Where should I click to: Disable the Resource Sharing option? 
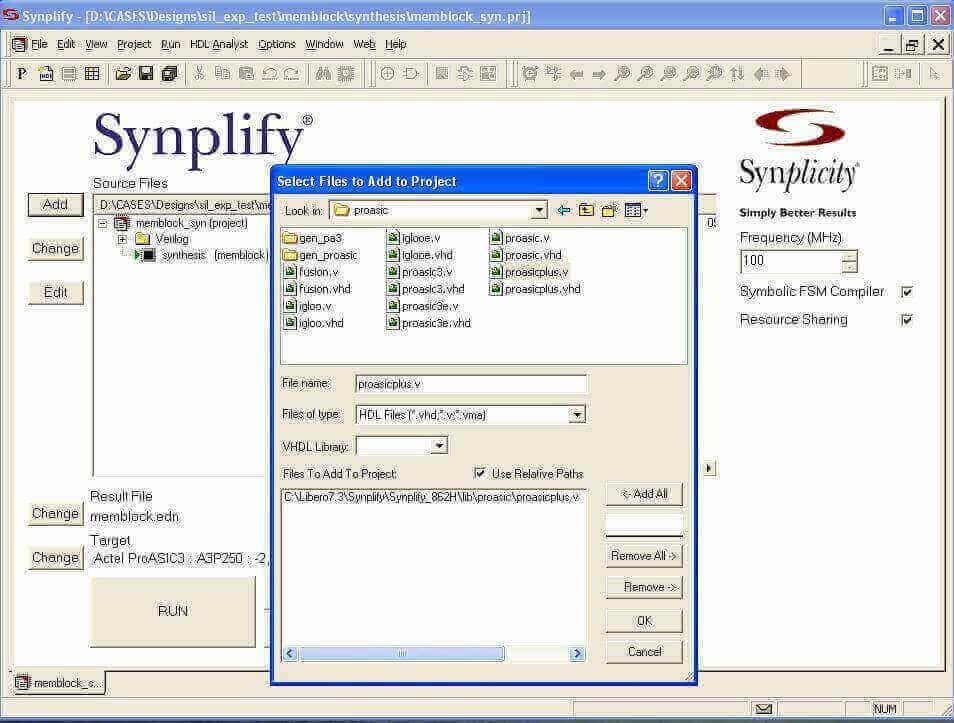pos(906,320)
